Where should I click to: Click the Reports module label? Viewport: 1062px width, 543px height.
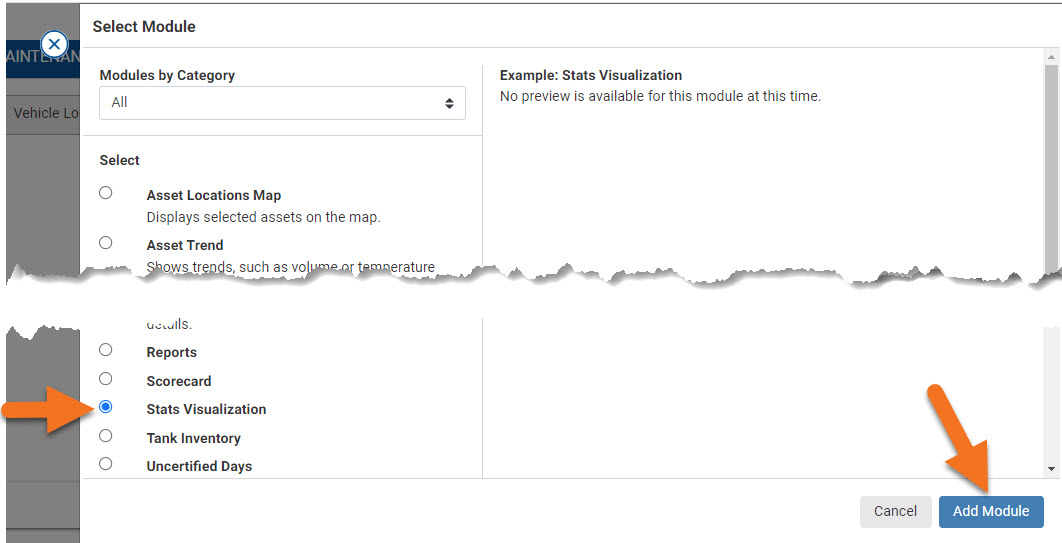coord(172,352)
